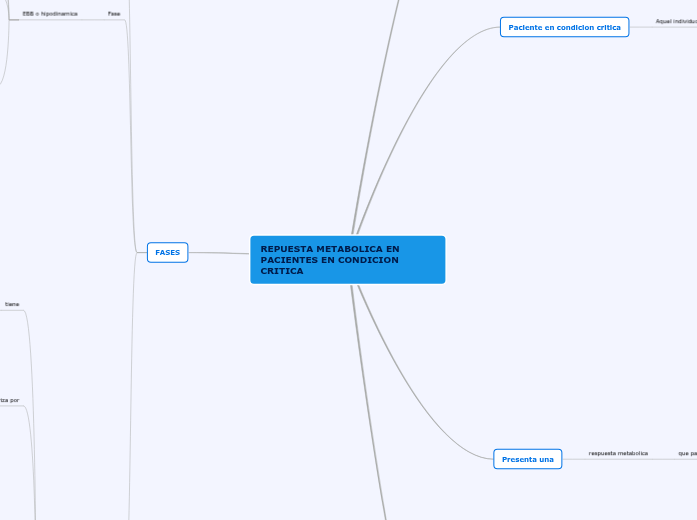
Task: Click line between respuesta metabolica and 'que pa'
Action: pyautogui.click(x=662, y=459)
